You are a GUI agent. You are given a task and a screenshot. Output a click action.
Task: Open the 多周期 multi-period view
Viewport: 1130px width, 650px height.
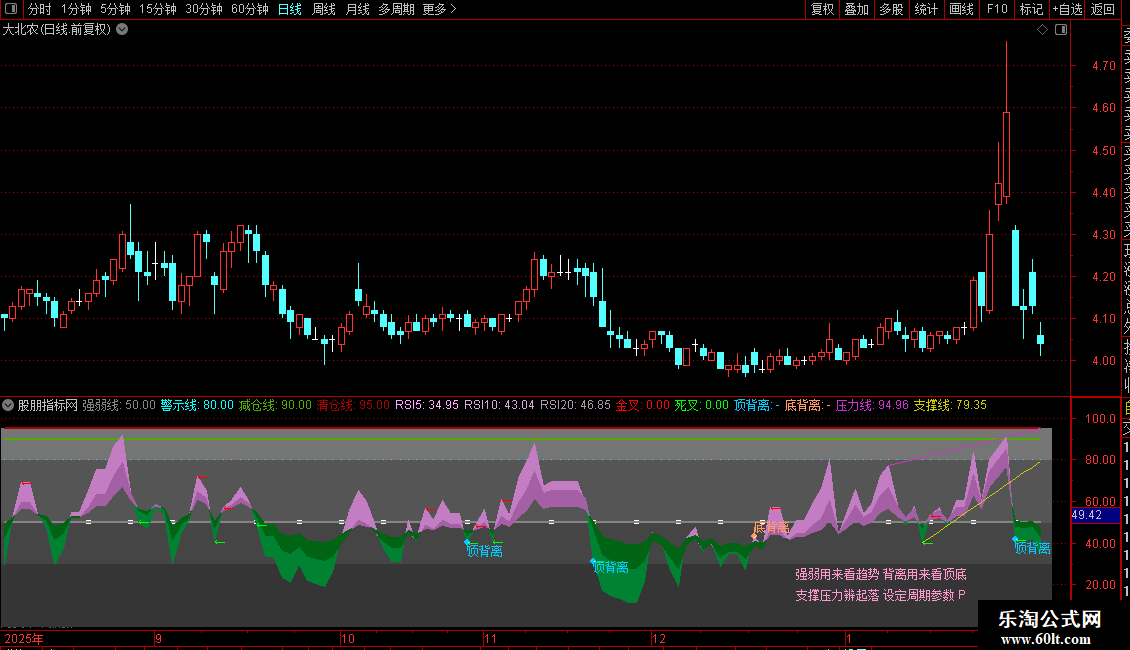click(396, 9)
